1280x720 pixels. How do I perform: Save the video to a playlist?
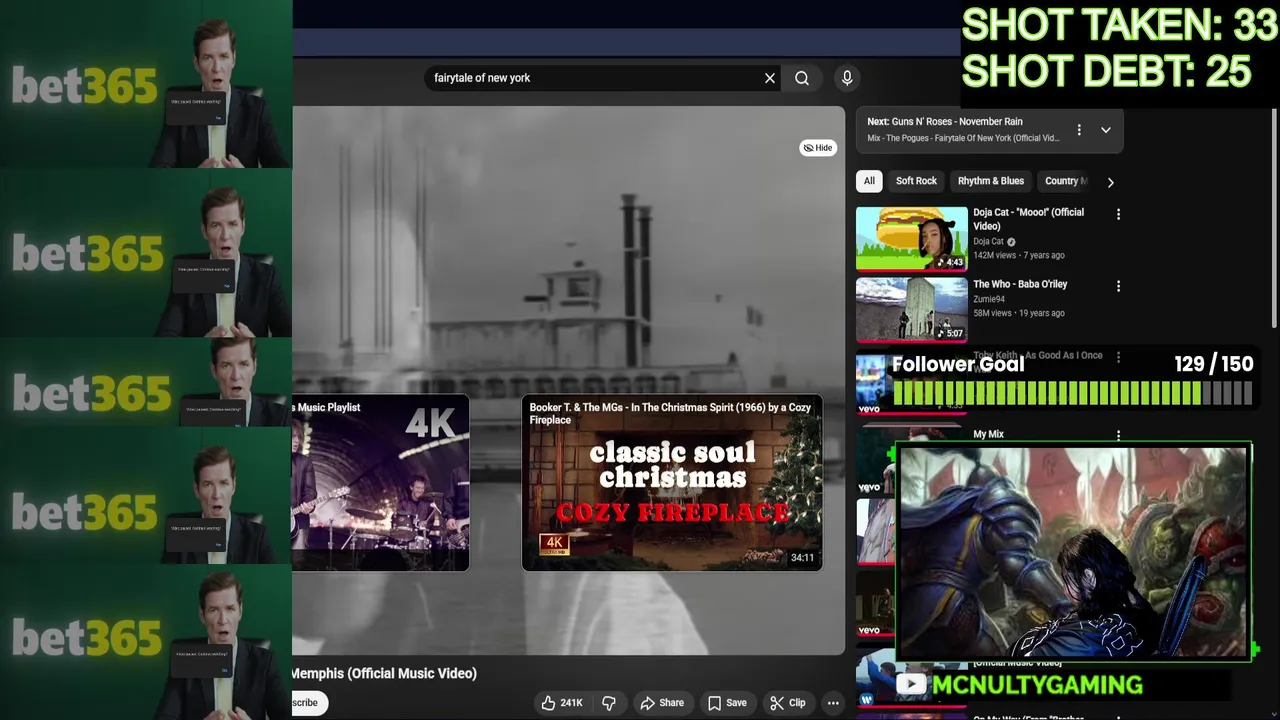point(727,703)
